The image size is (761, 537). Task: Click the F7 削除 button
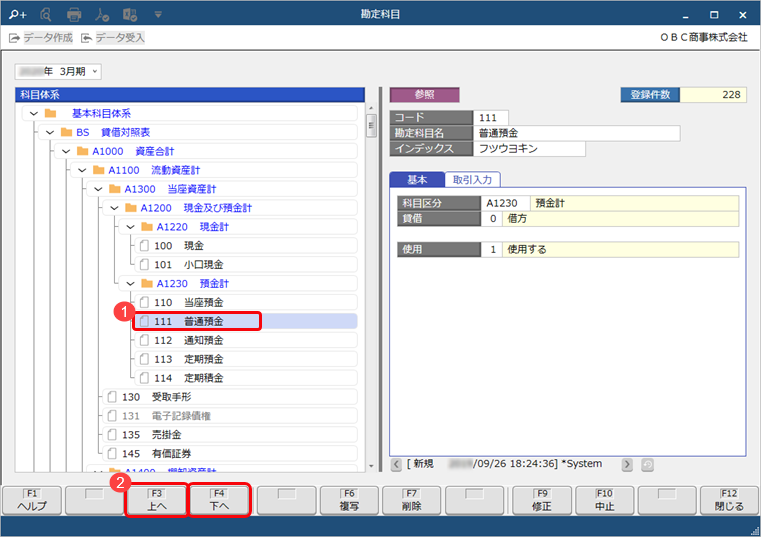pos(412,500)
